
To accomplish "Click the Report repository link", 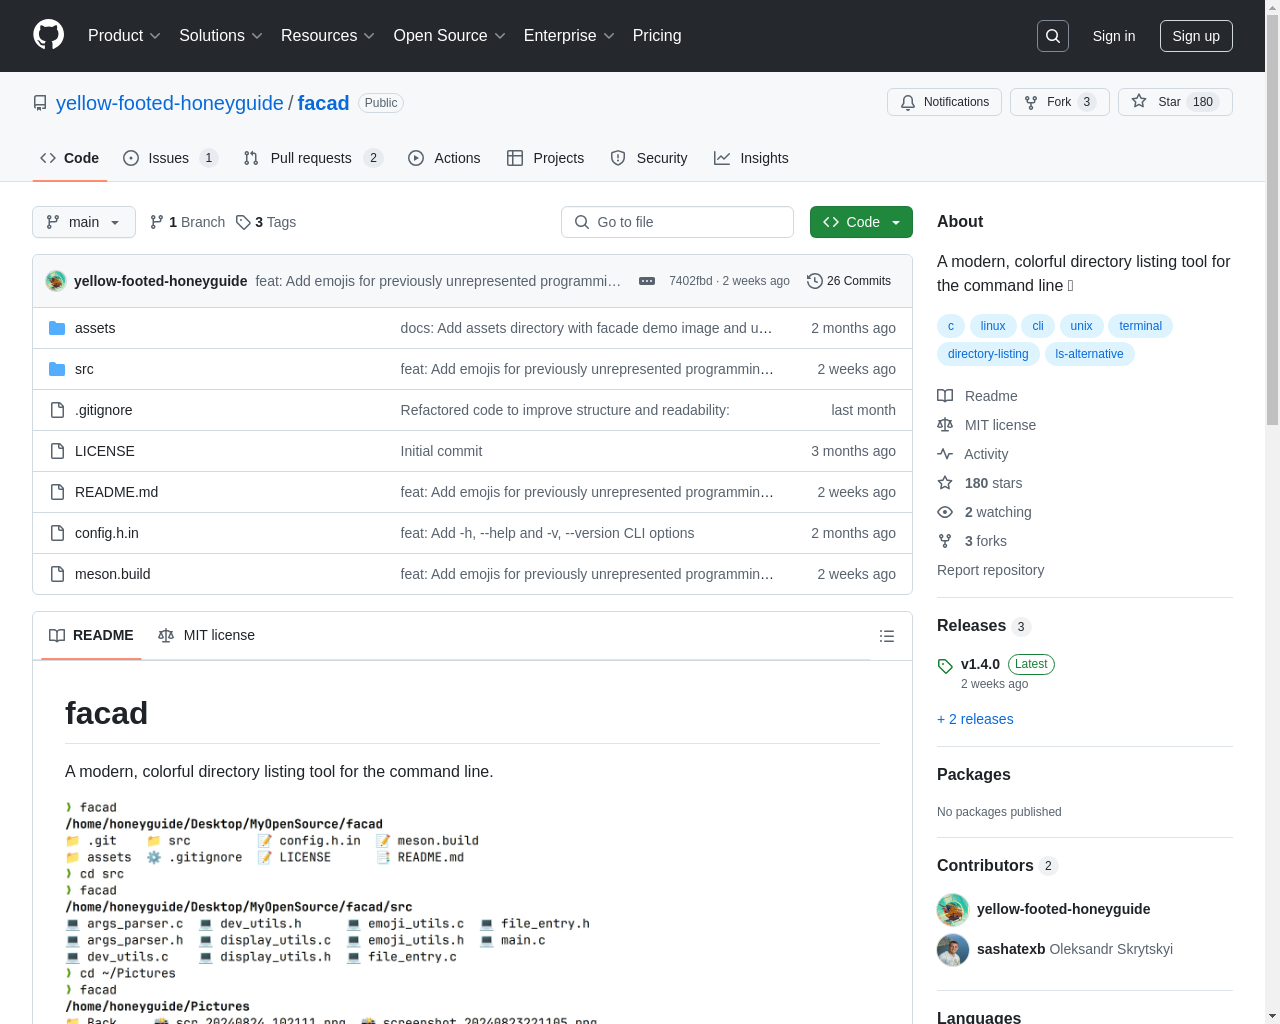I will point(991,570).
